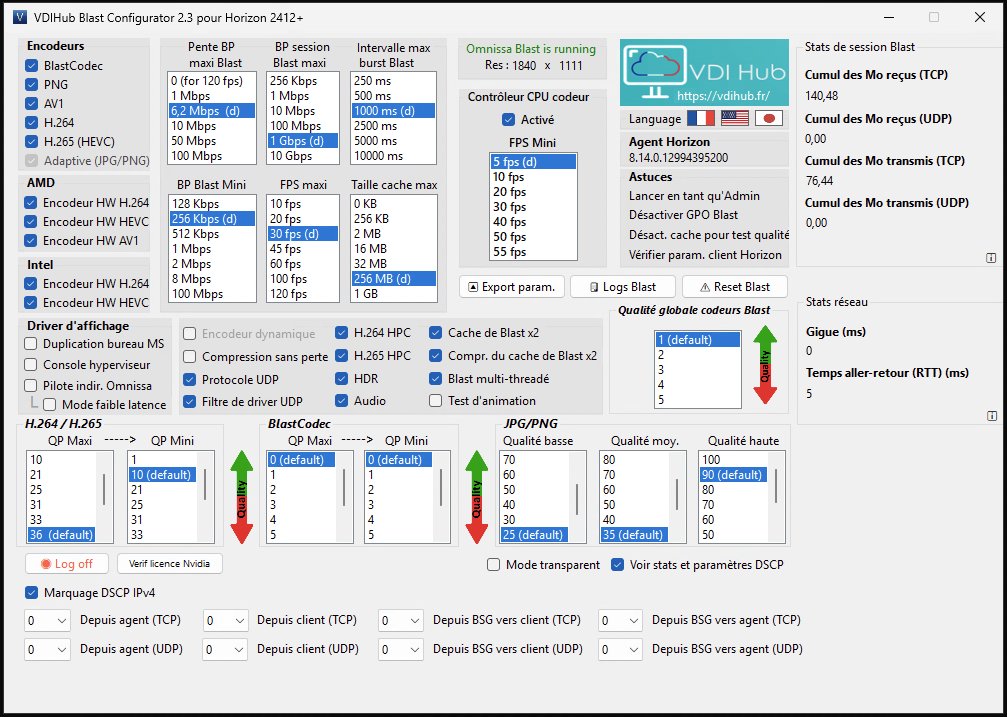The width and height of the screenshot is (1007, 717).
Task: Toggle Voir stats et paramètres DSCP
Action: point(617,565)
